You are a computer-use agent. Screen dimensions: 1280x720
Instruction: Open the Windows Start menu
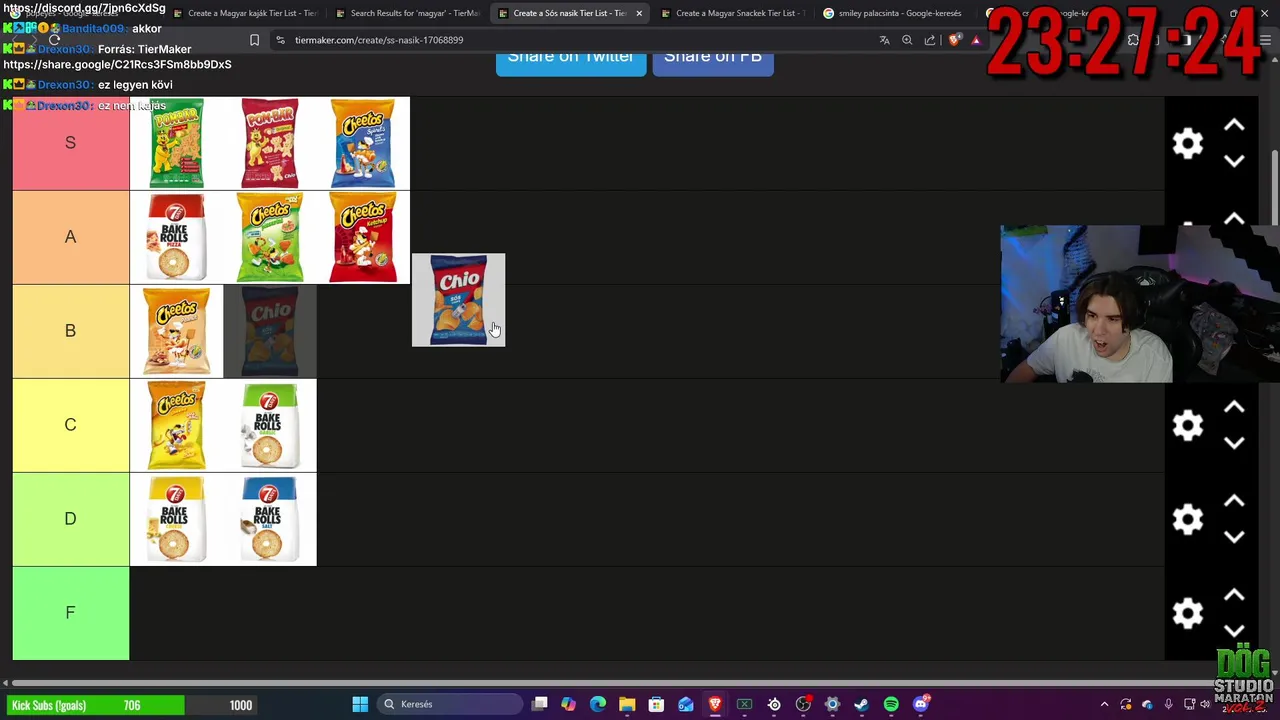(360, 704)
